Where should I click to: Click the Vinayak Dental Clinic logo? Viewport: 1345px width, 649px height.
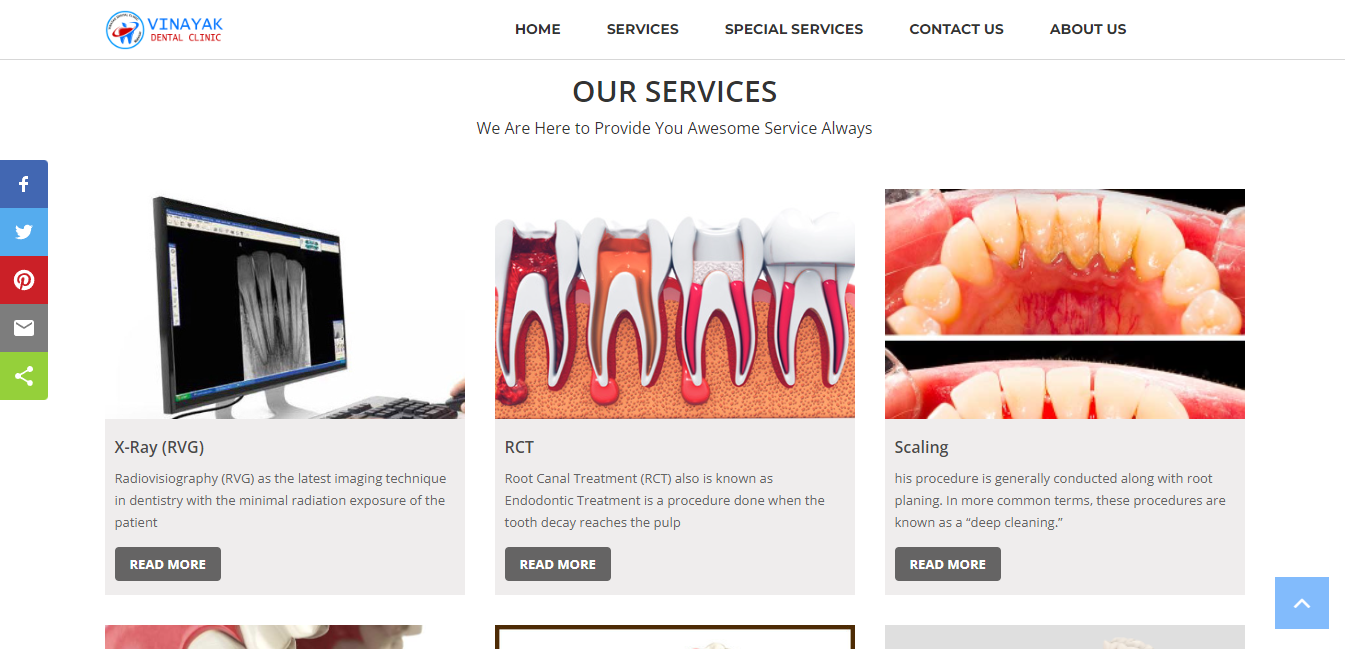point(164,29)
